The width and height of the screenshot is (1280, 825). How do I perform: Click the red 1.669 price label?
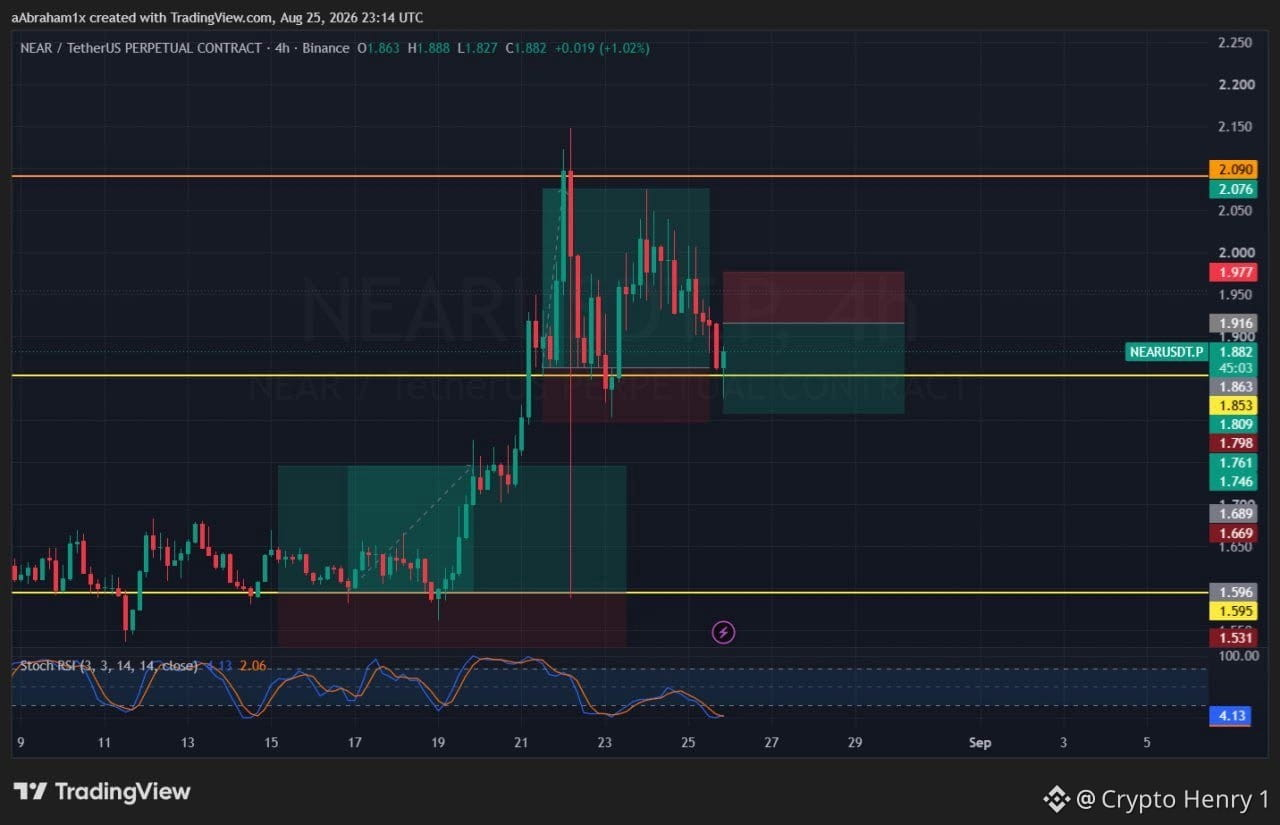[1231, 533]
